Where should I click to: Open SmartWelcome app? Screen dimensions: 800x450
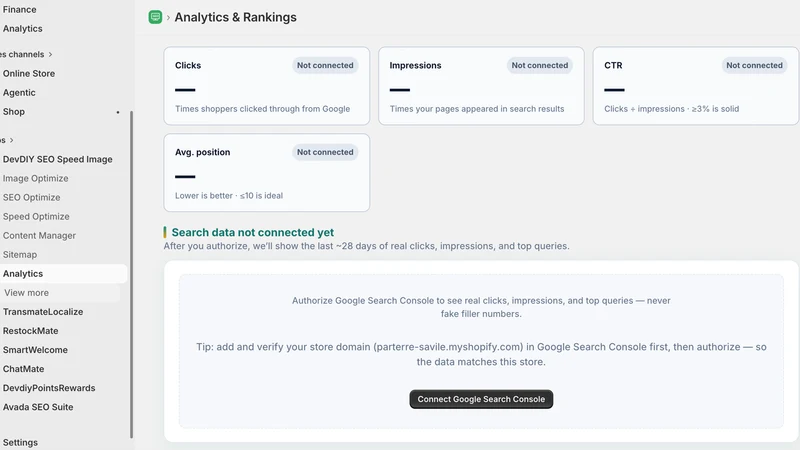pyautogui.click(x=35, y=350)
